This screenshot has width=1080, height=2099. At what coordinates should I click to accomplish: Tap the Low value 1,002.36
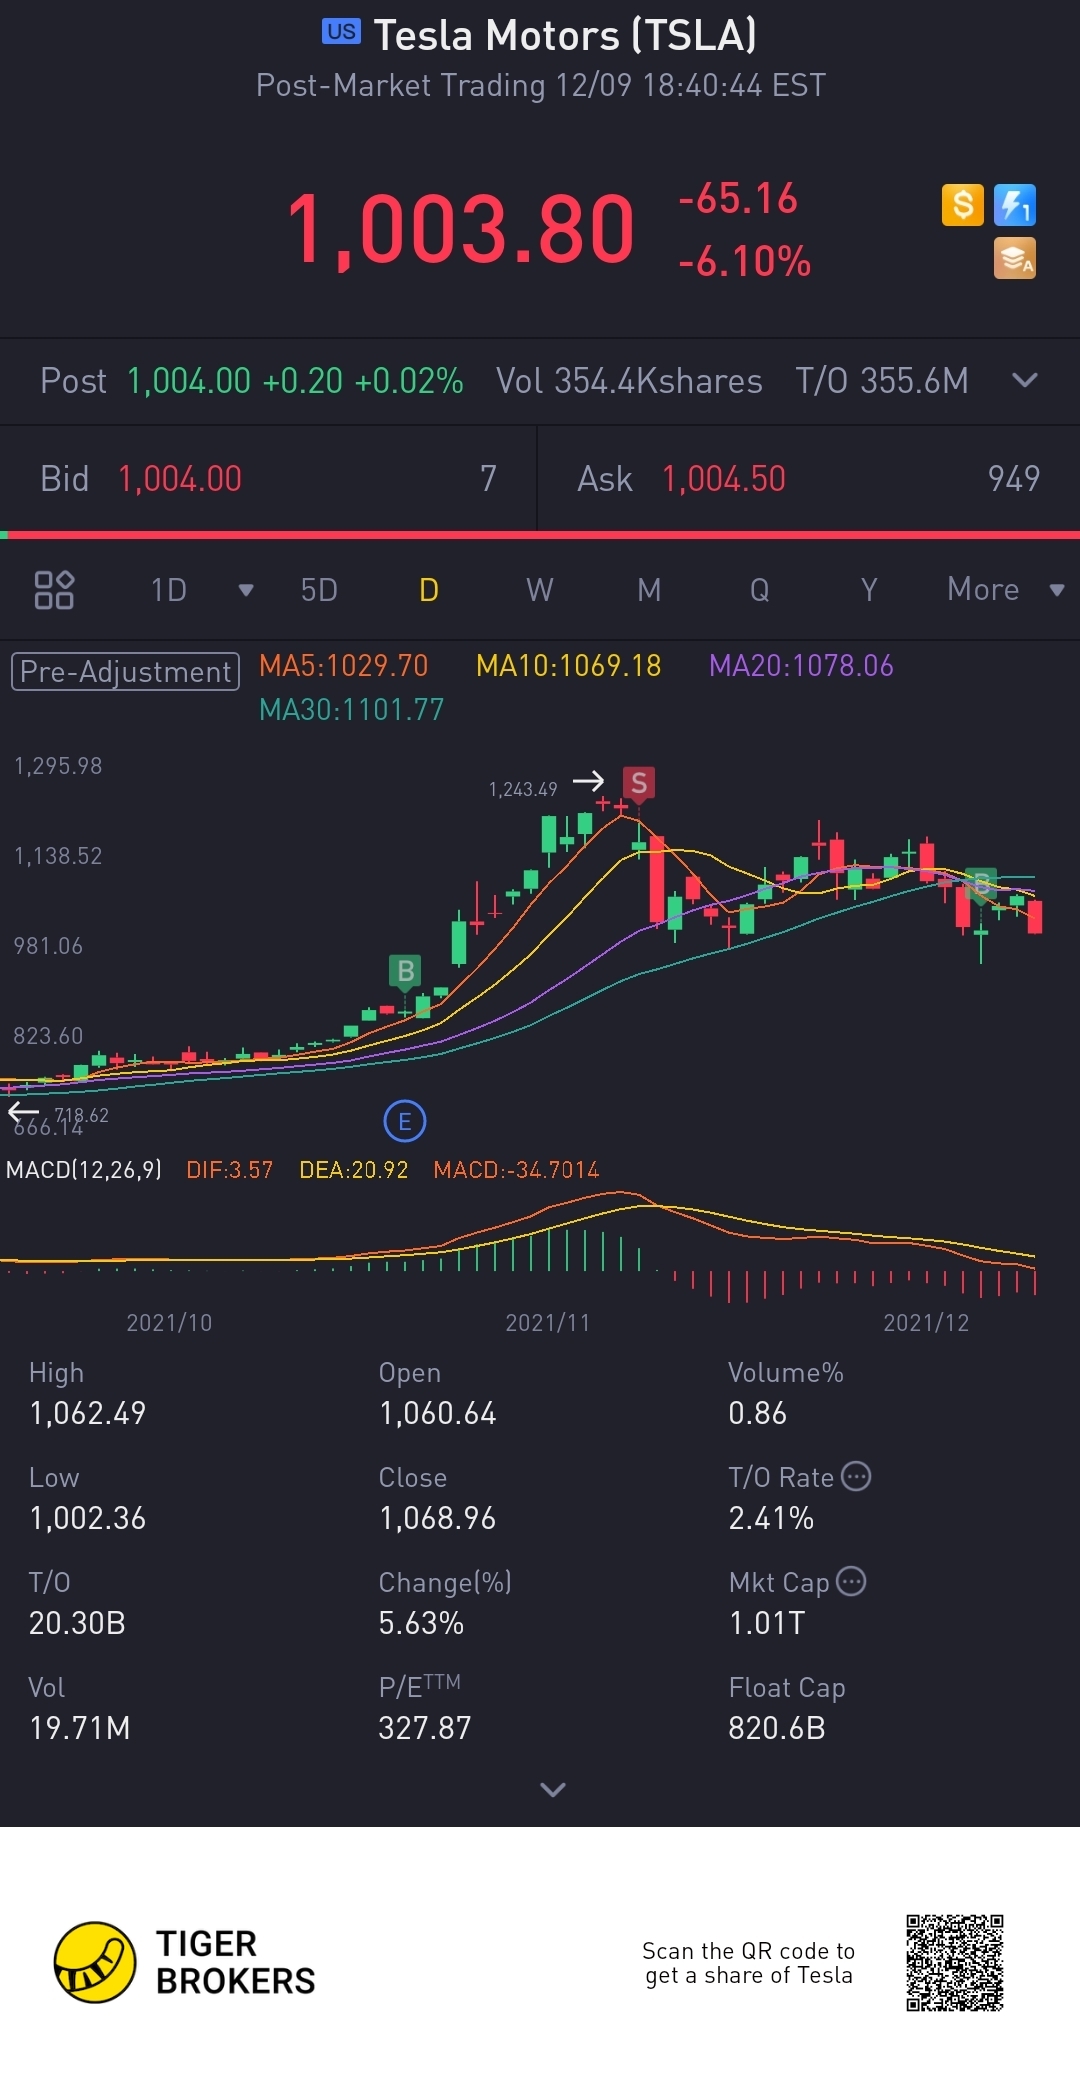point(88,1518)
